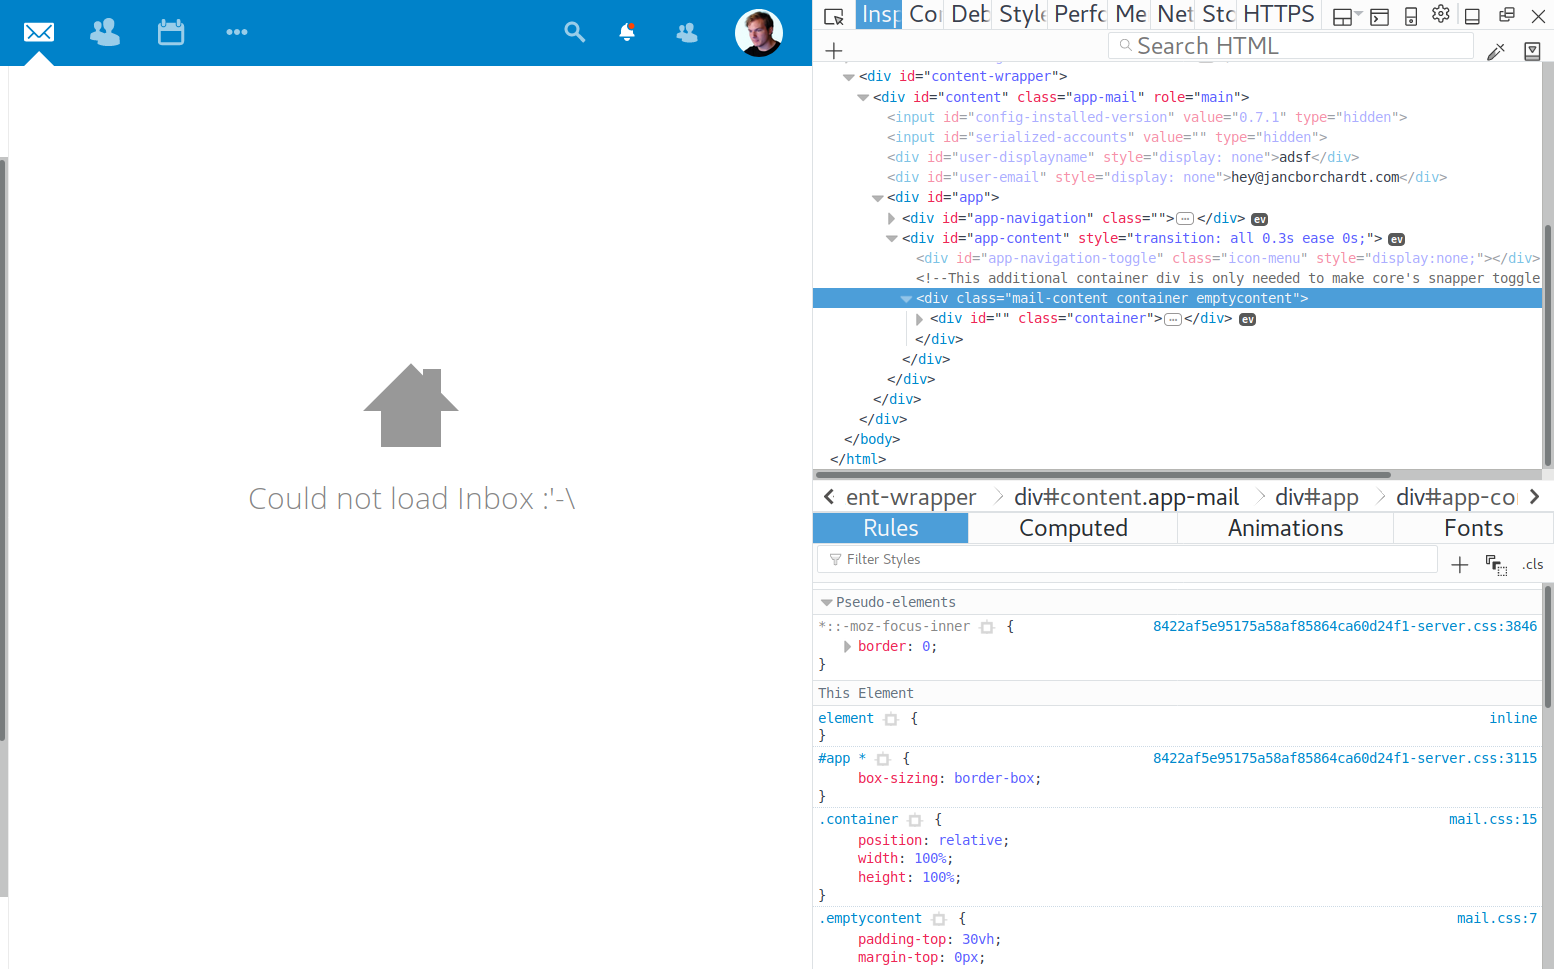
Task: Show devtools in separate window
Action: (1507, 15)
